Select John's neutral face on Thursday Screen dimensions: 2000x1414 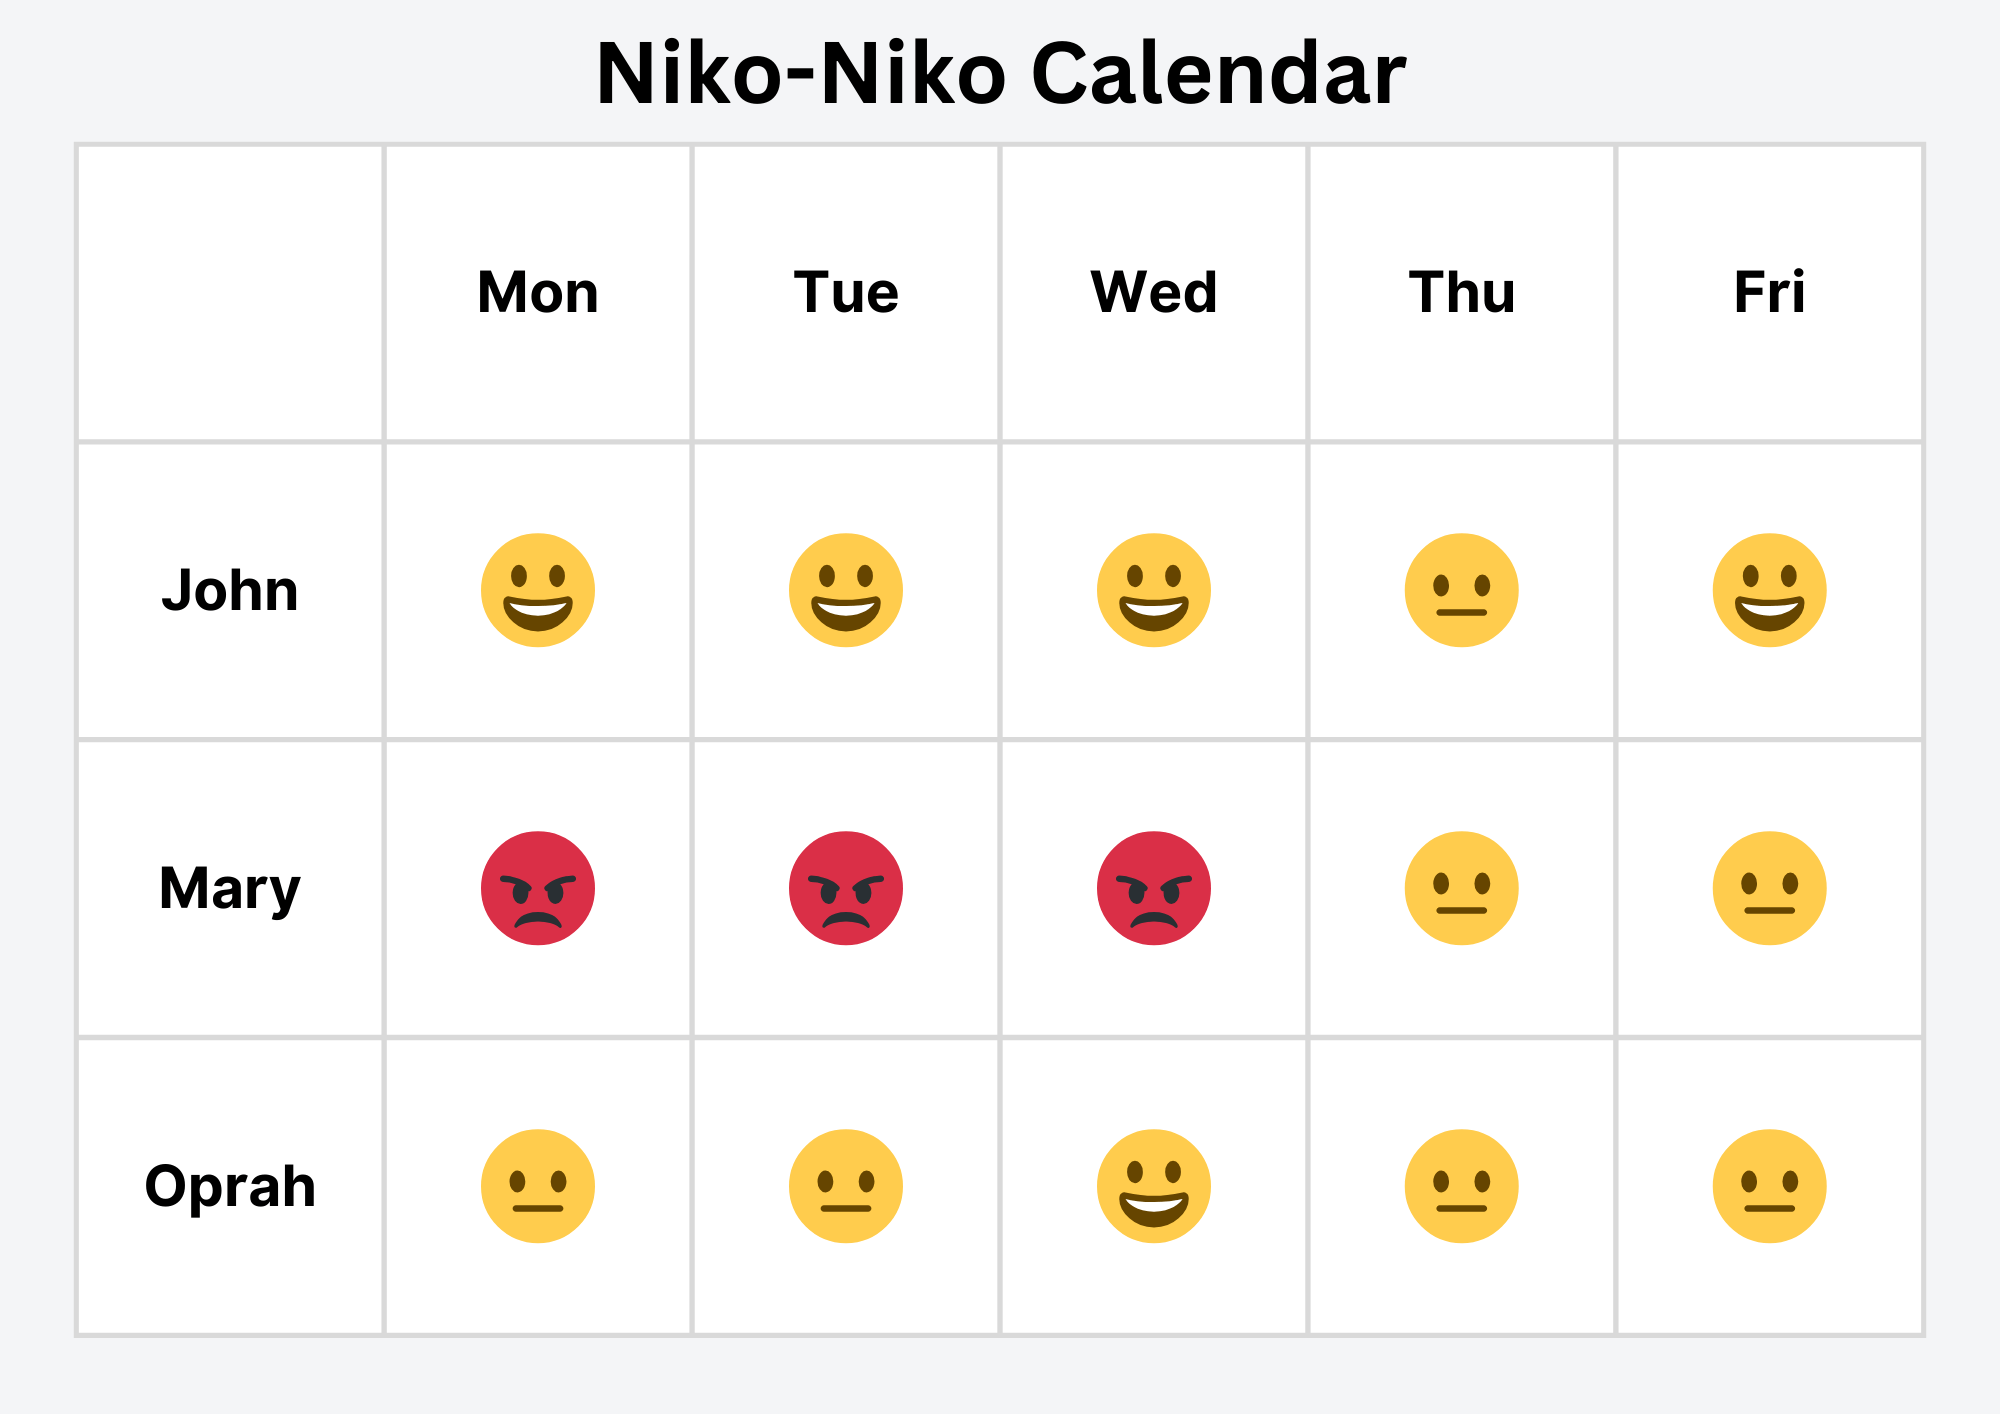point(1462,590)
